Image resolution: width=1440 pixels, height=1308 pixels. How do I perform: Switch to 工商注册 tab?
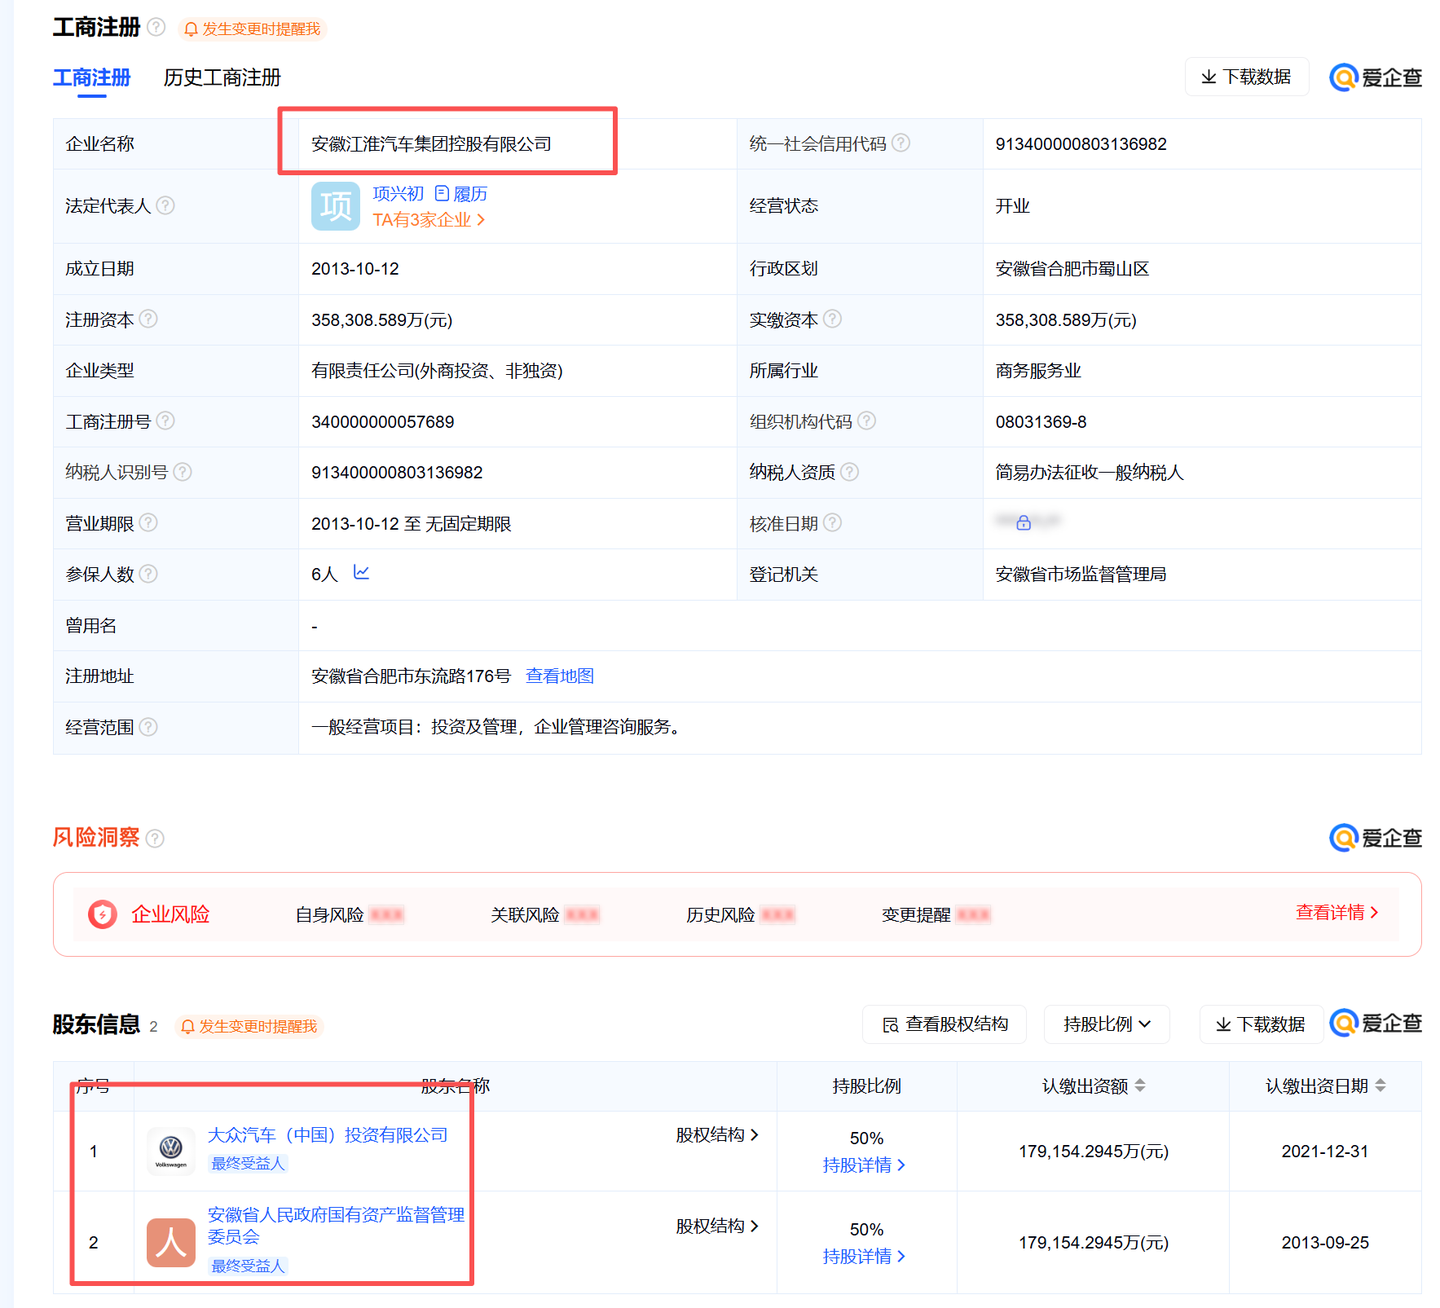click(x=92, y=77)
